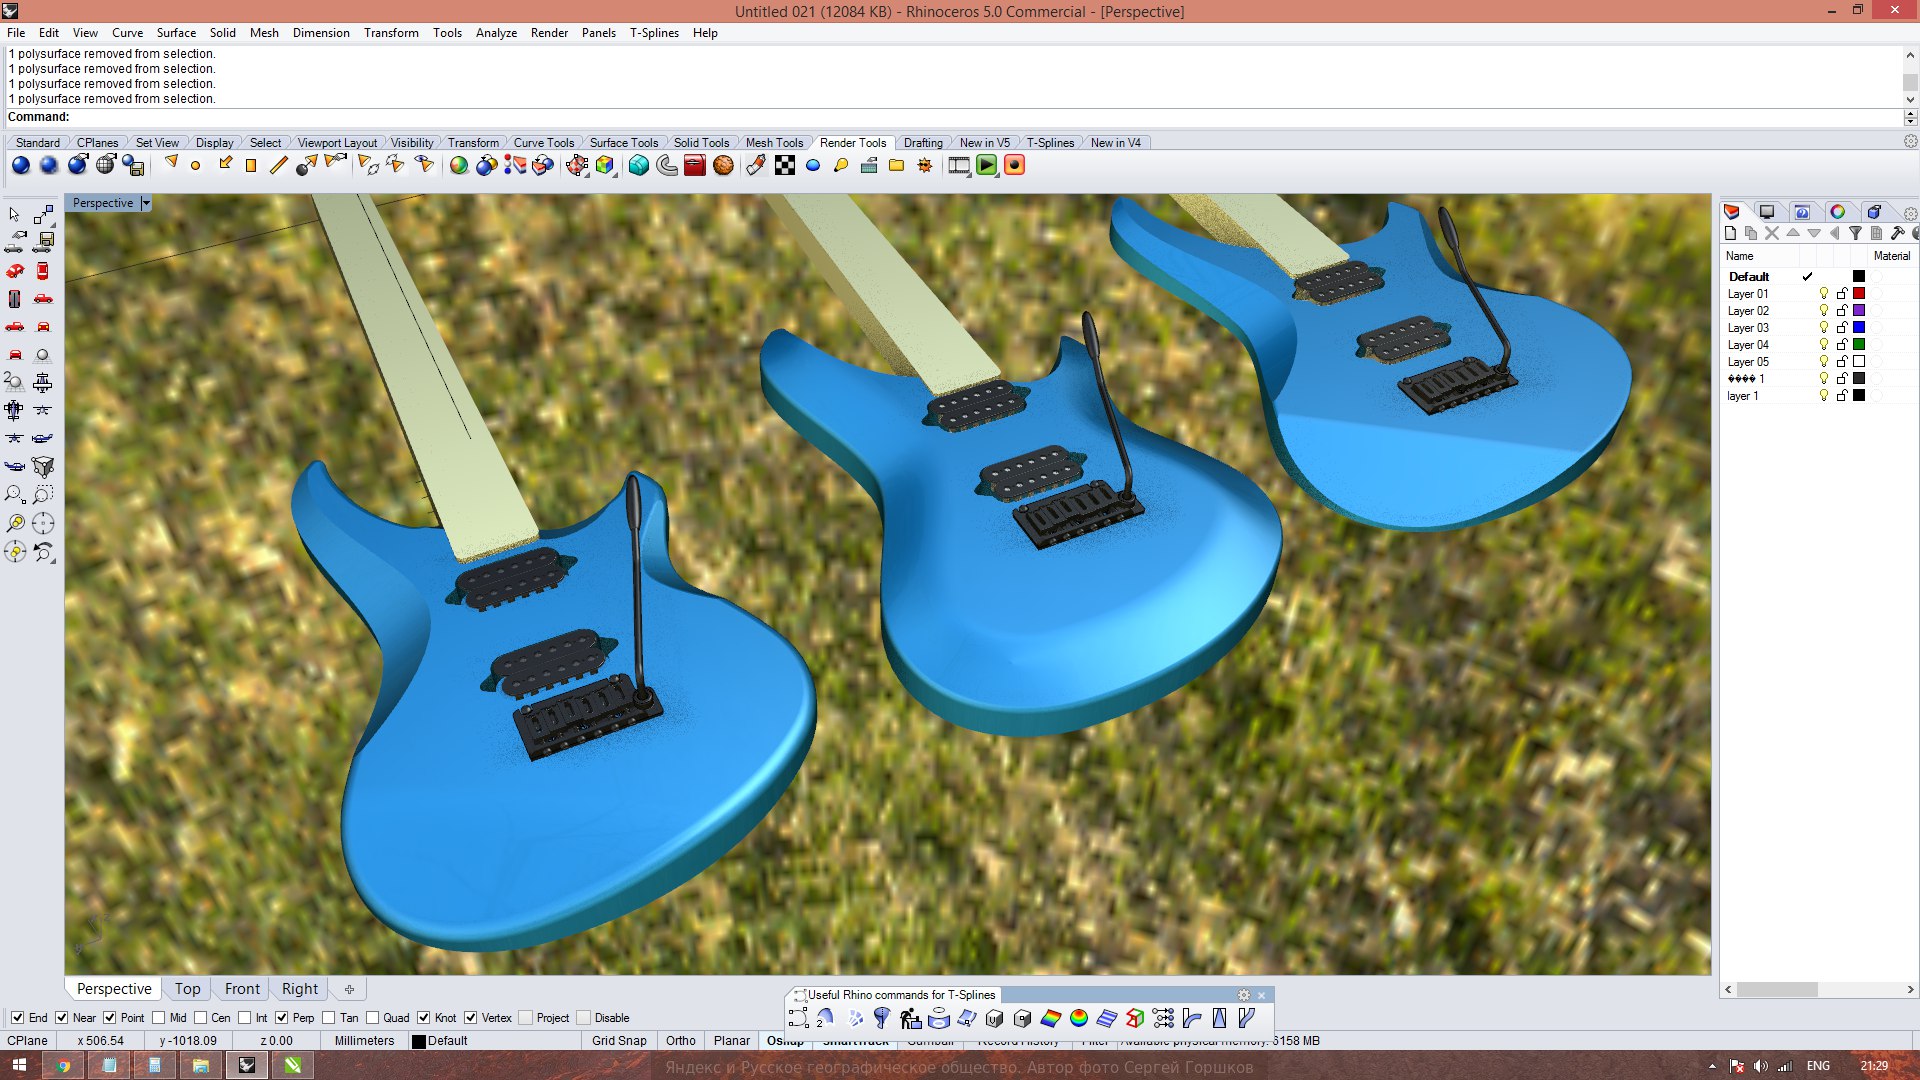Toggle the End osnap checkbox
This screenshot has width=1920, height=1080.
[x=18, y=1018]
